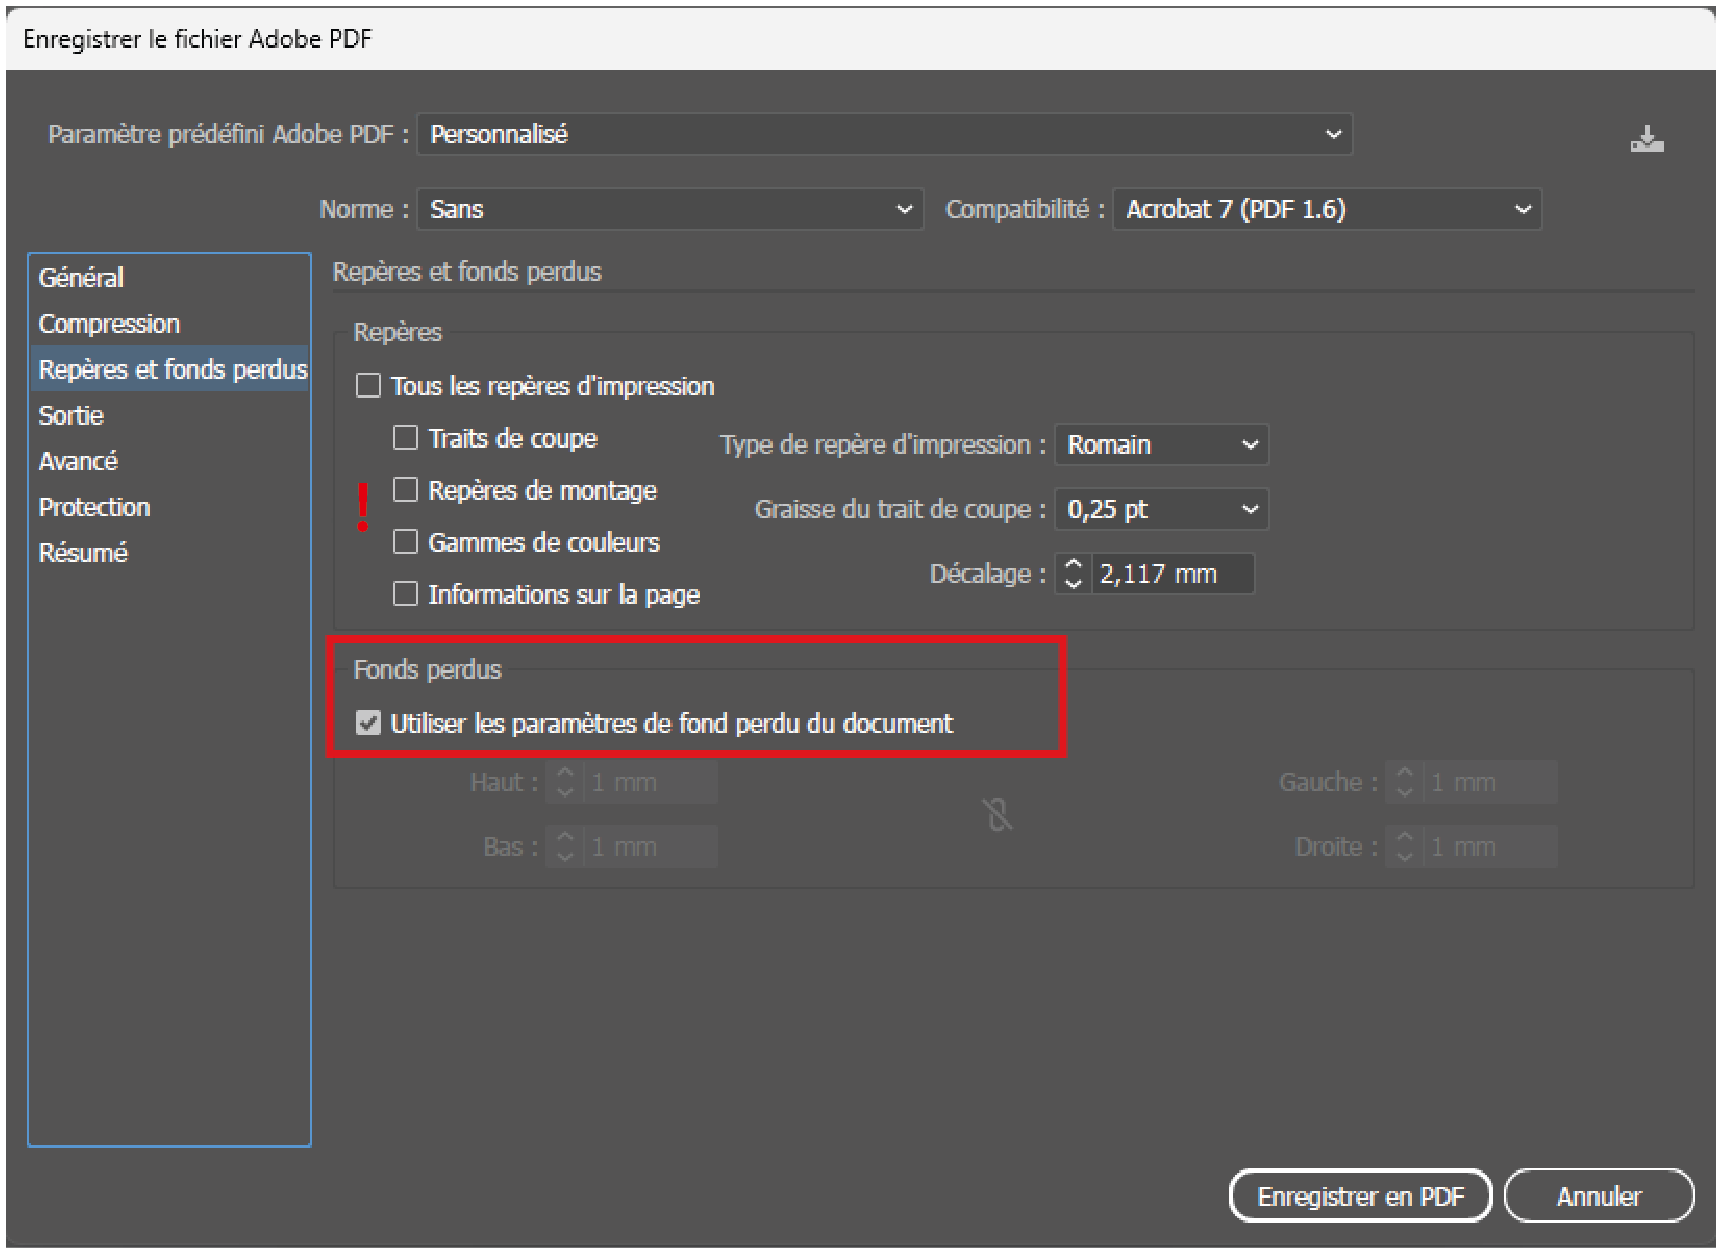Open Paramètre prédéfini Adobe PDF dropdown

pos(884,135)
